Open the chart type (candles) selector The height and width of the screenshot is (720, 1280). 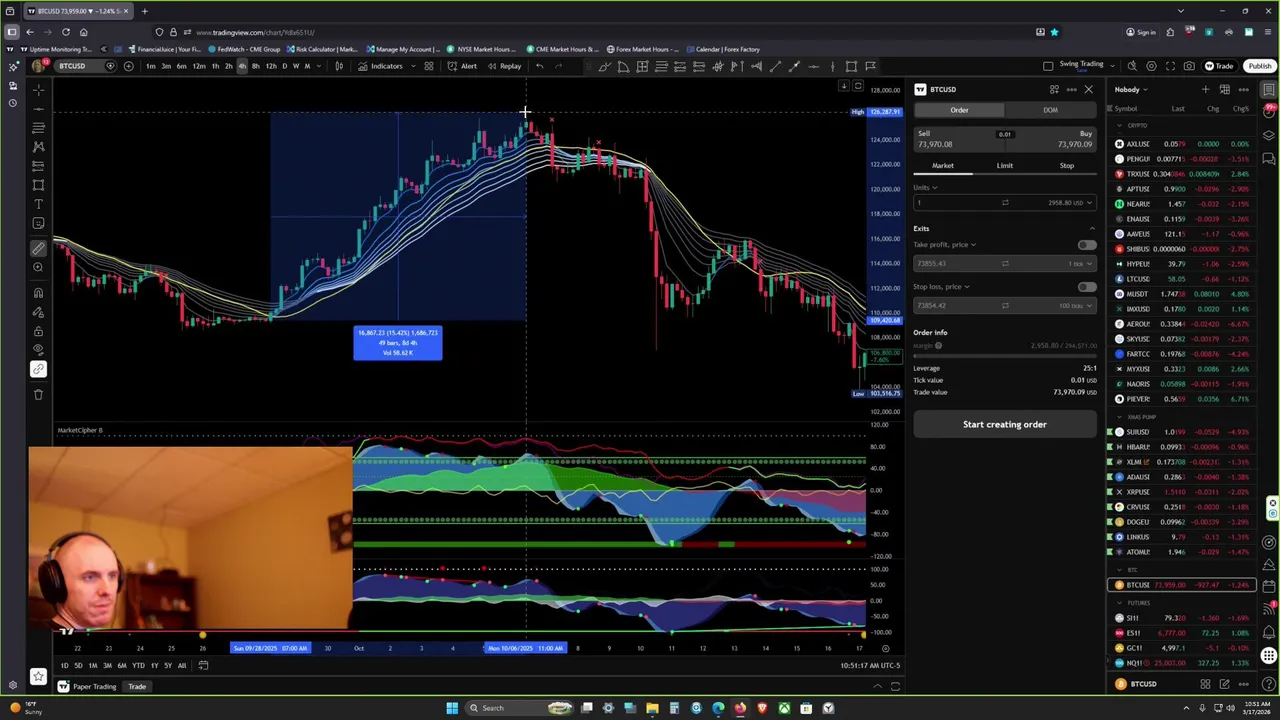(339, 66)
